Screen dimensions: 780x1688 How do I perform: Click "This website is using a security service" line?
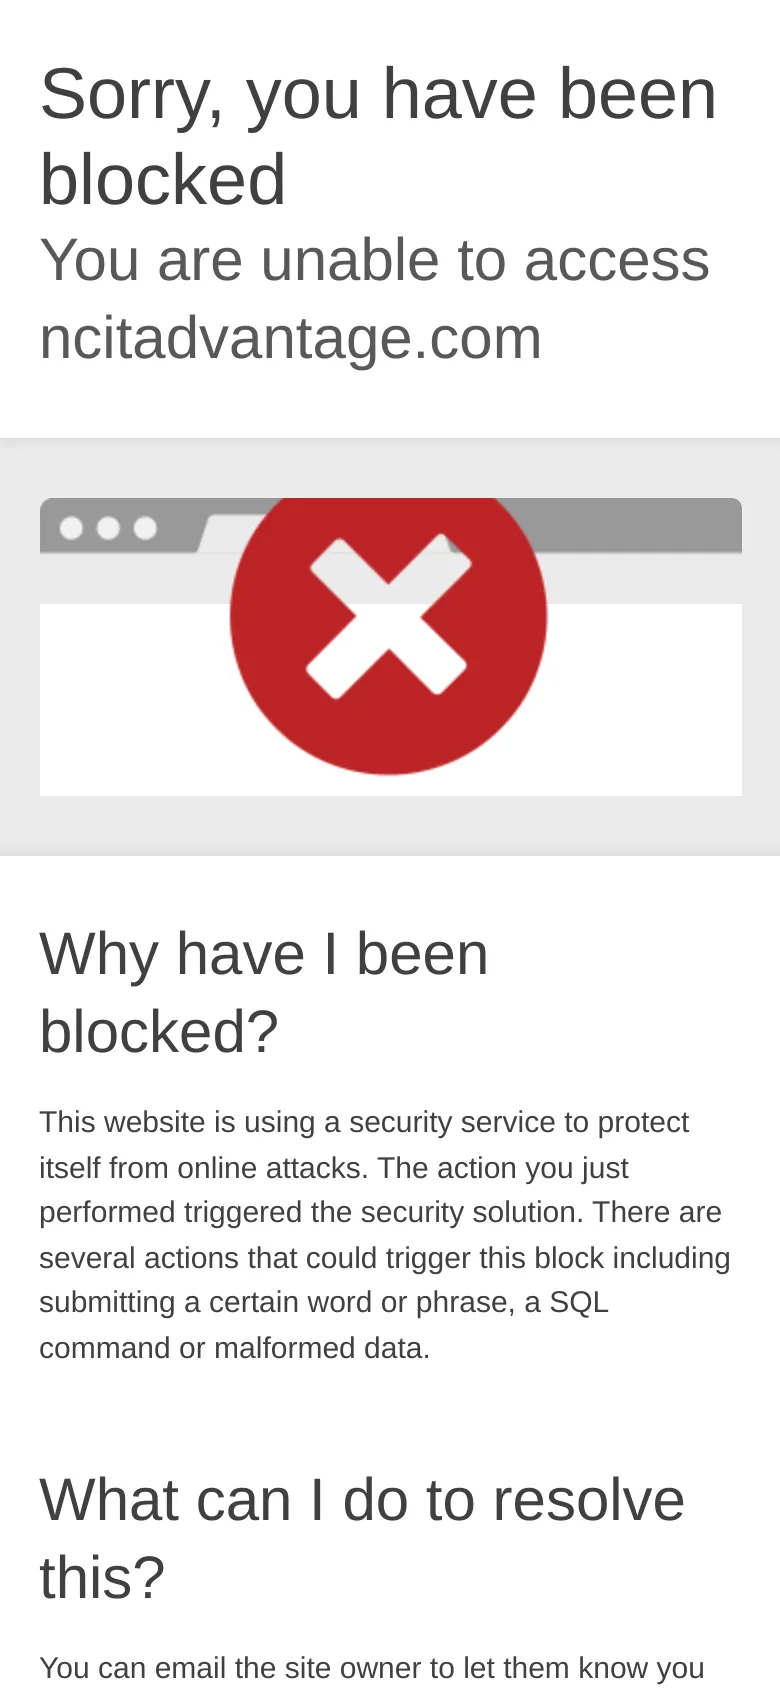pyautogui.click(x=364, y=1122)
